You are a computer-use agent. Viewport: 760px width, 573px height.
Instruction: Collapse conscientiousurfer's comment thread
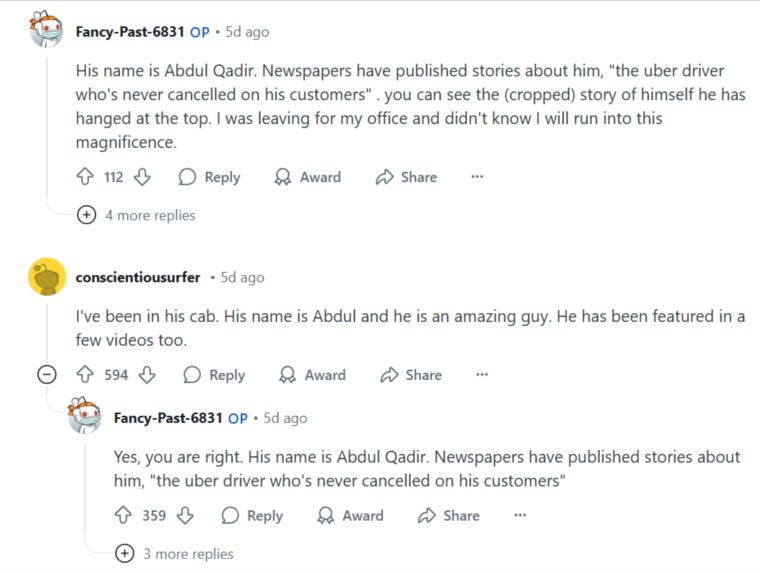pyautogui.click(x=47, y=374)
